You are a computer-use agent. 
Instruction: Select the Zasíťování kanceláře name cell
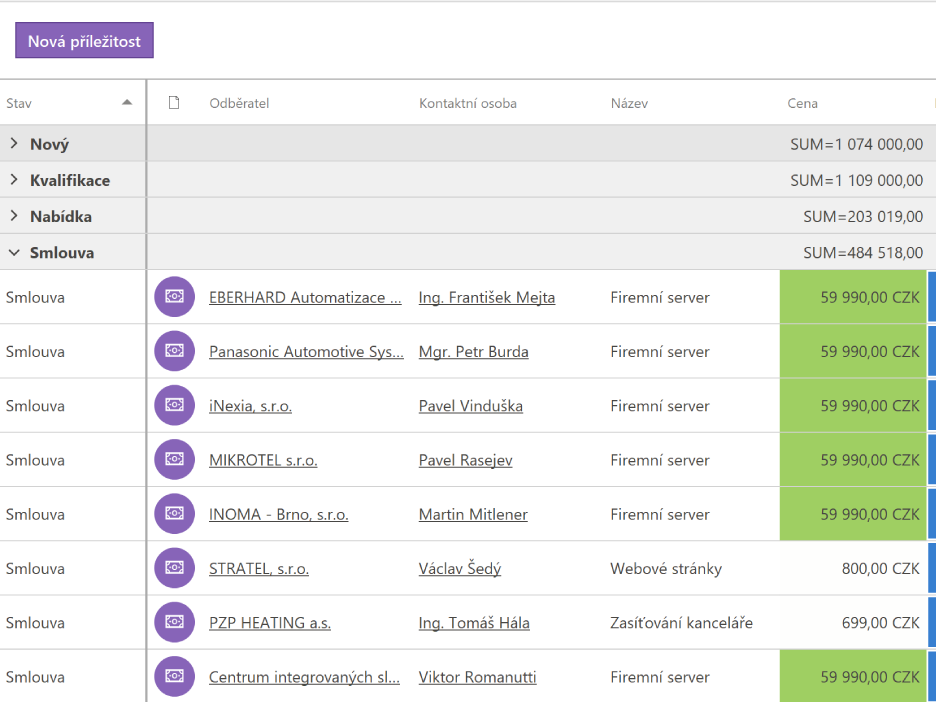(682, 623)
